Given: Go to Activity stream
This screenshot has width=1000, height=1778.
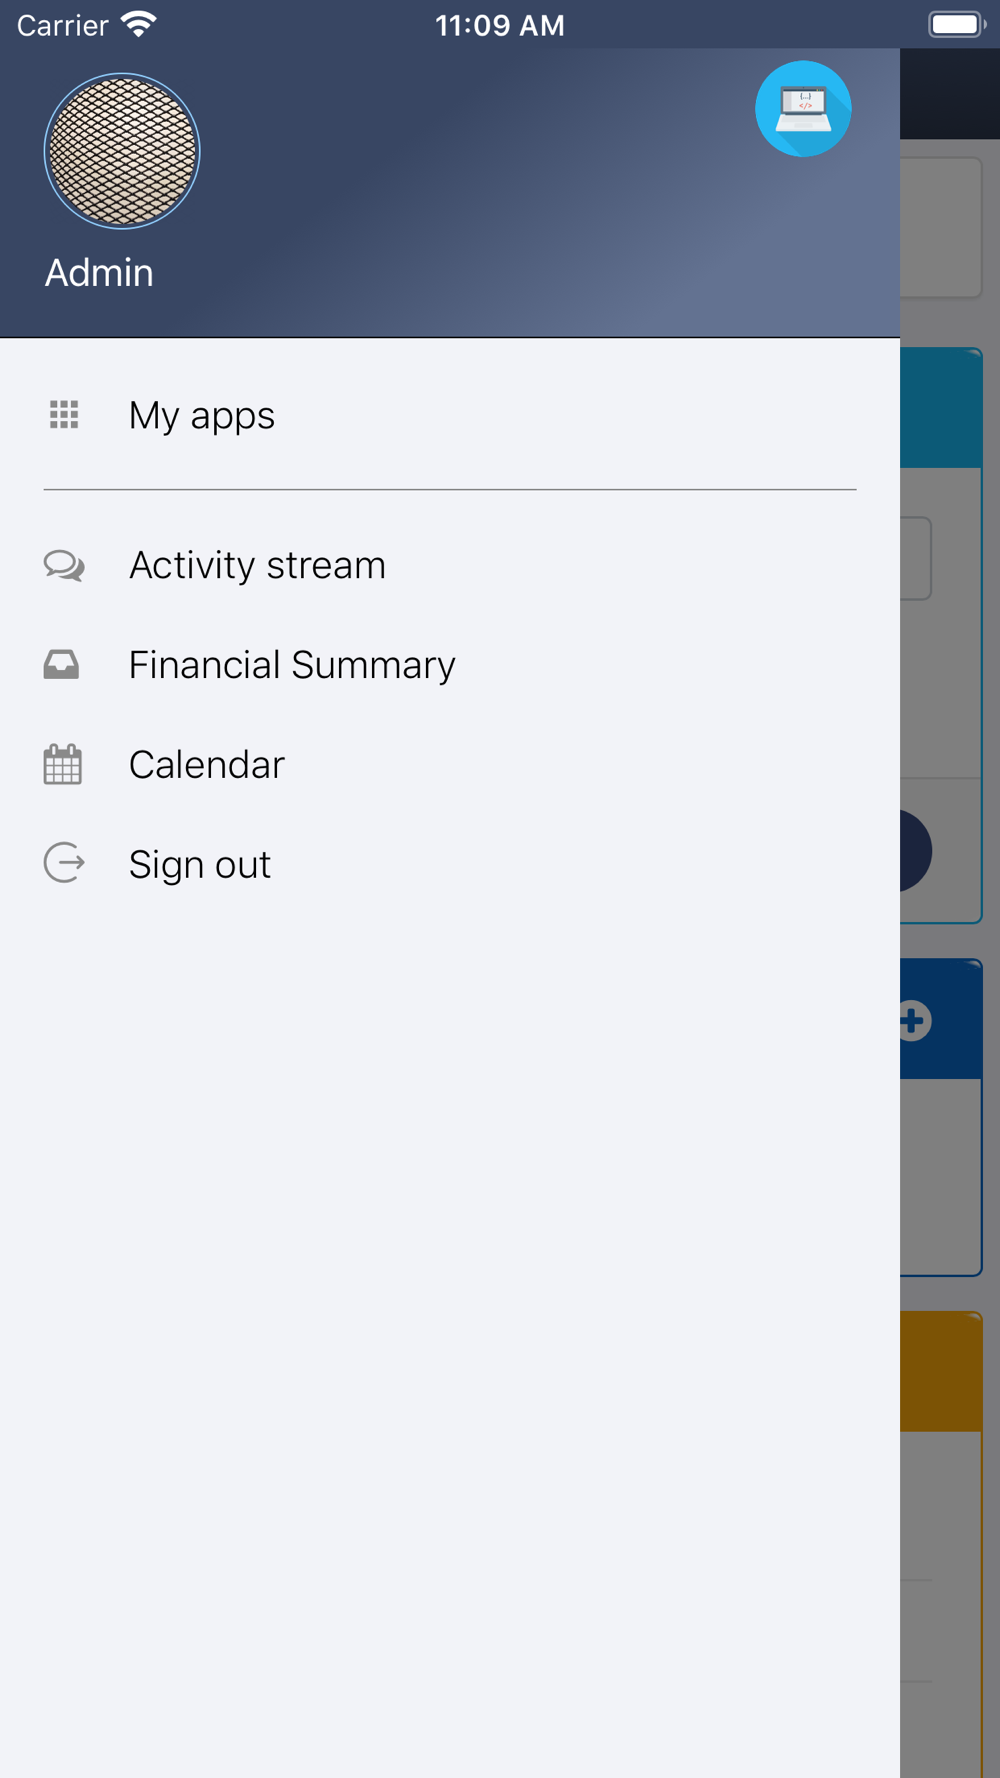Looking at the screenshot, I should point(450,565).
